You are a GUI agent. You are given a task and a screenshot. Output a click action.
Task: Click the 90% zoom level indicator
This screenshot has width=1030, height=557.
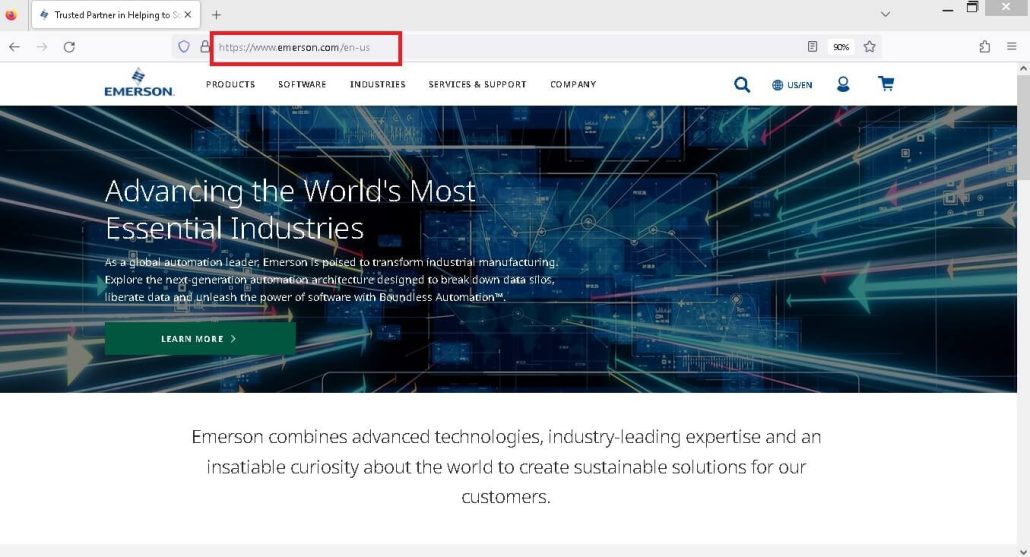click(841, 47)
